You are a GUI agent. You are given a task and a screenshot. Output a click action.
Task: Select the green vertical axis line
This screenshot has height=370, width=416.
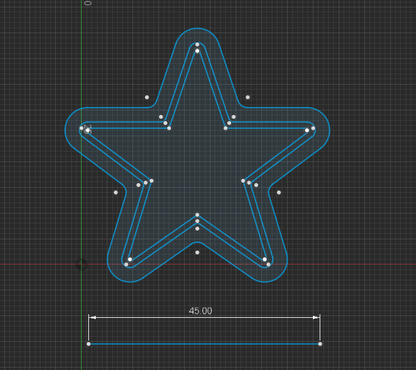[82, 185]
